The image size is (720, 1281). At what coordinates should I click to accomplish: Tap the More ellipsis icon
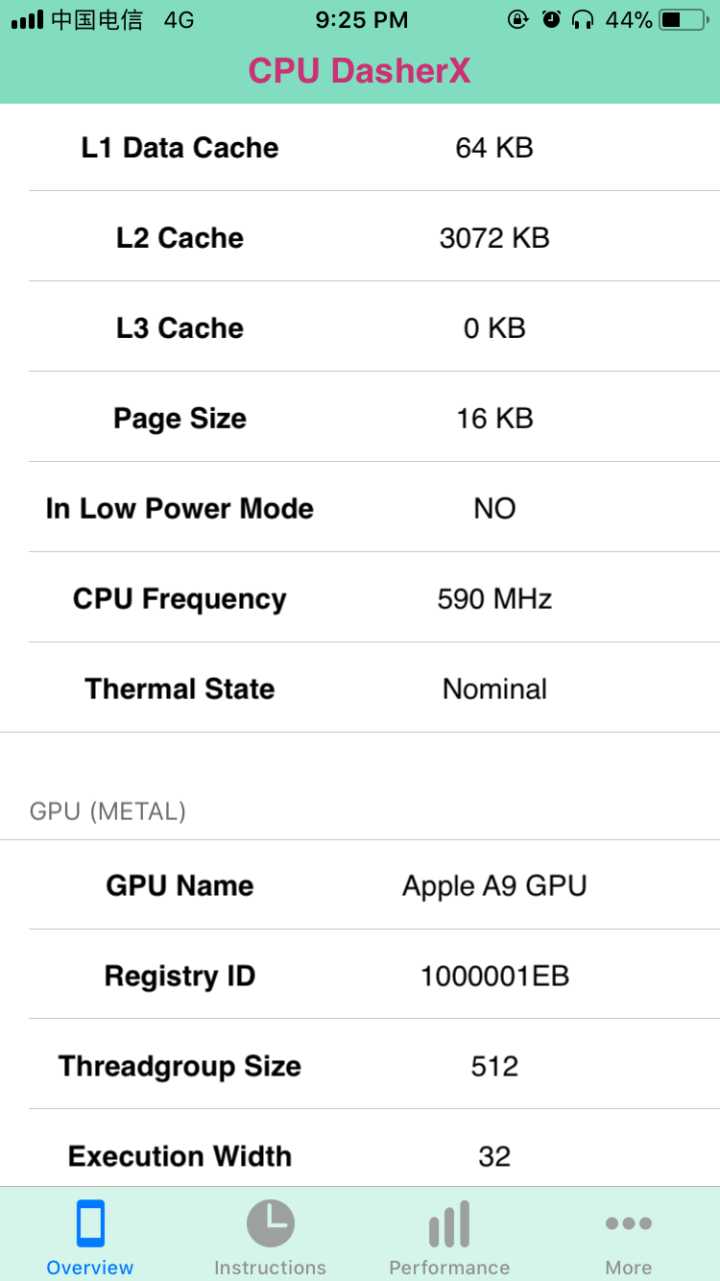pos(628,1221)
